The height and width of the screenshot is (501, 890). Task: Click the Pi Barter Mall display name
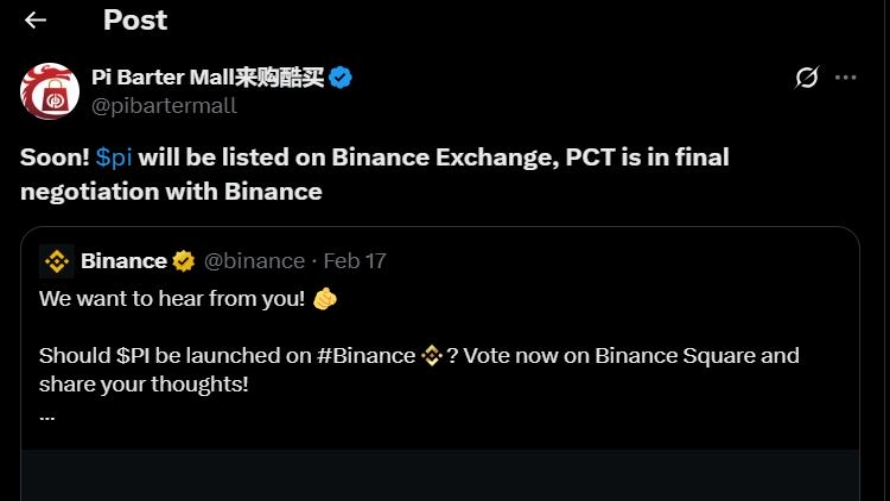click(208, 77)
